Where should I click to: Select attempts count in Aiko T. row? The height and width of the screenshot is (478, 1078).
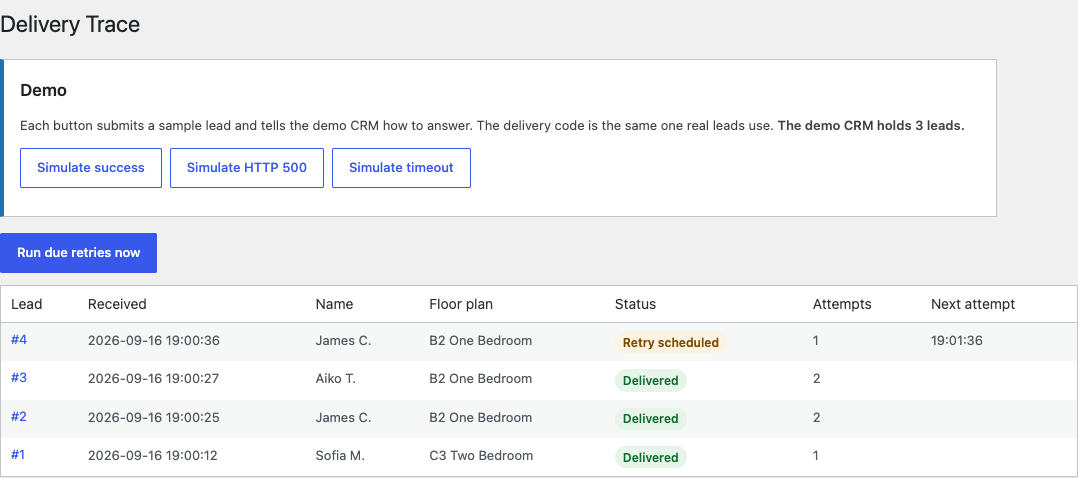816,378
